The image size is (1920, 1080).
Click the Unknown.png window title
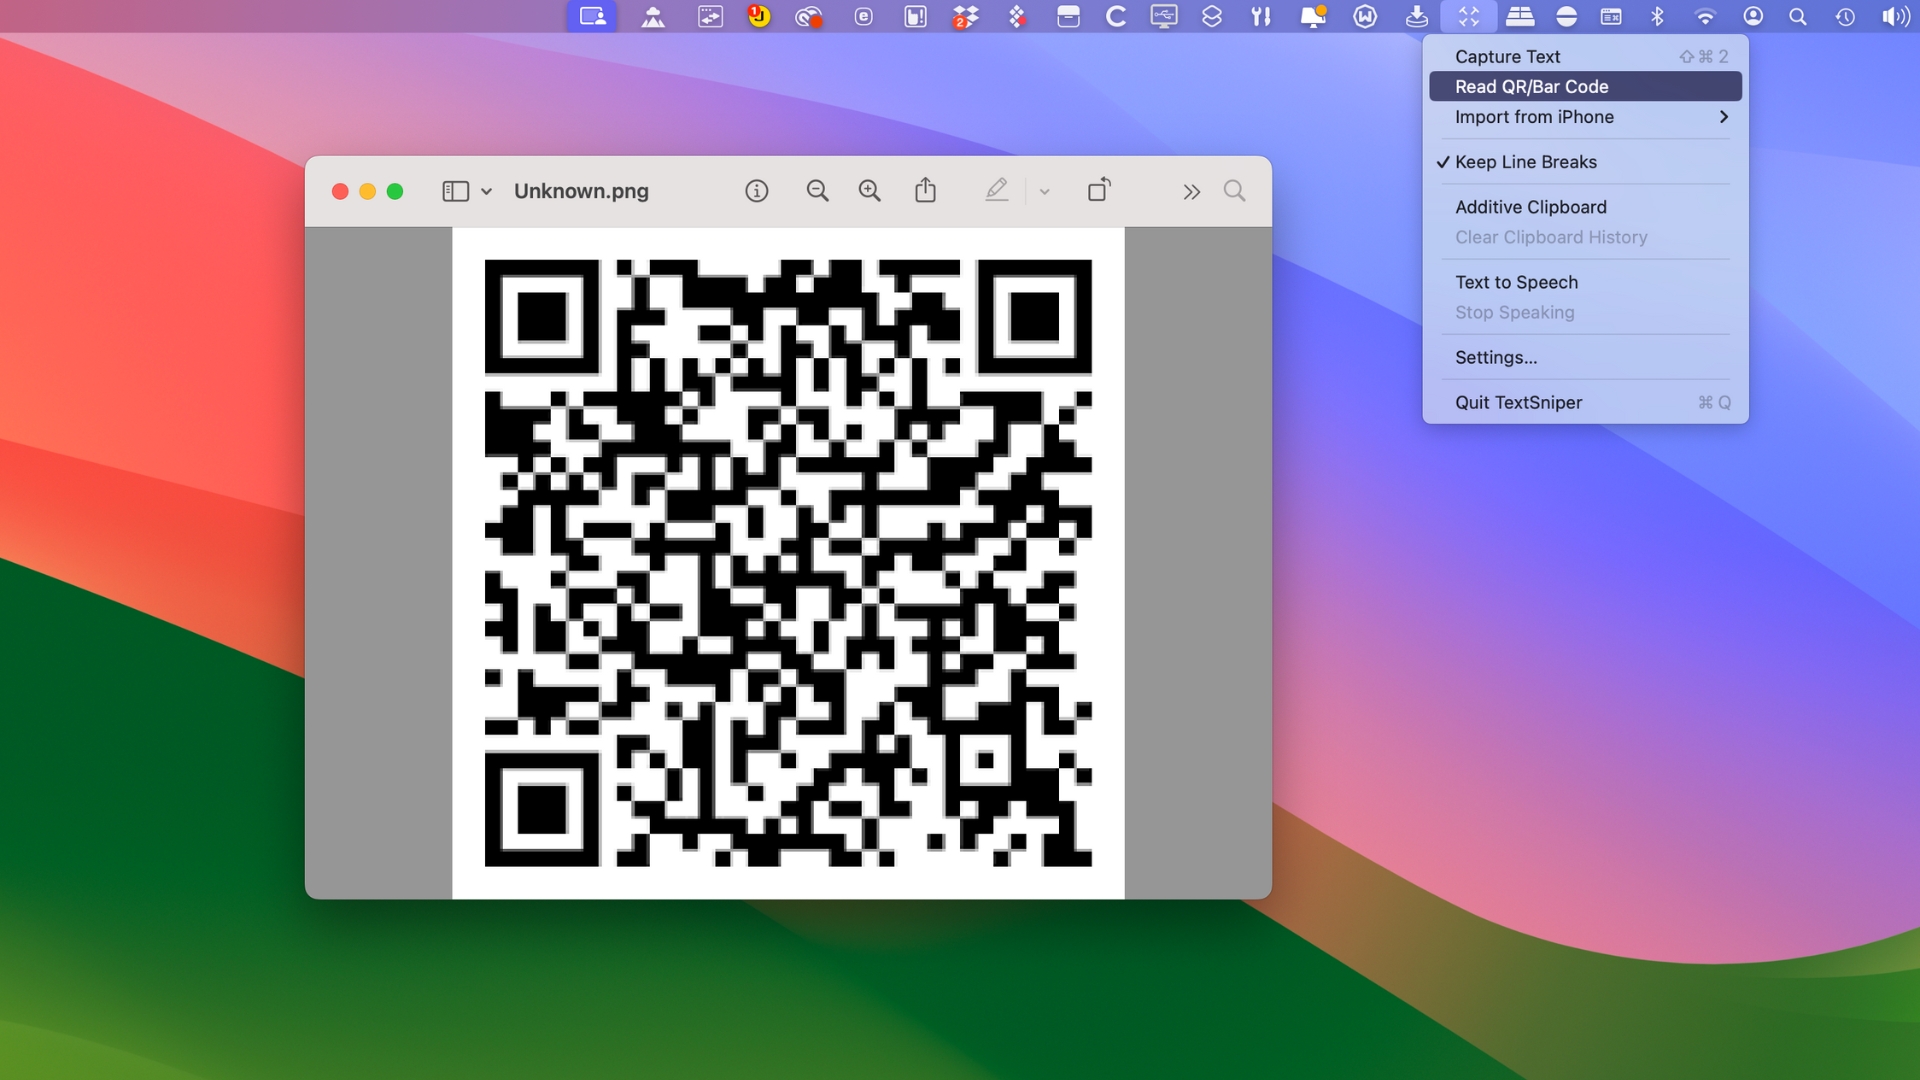[581, 191]
